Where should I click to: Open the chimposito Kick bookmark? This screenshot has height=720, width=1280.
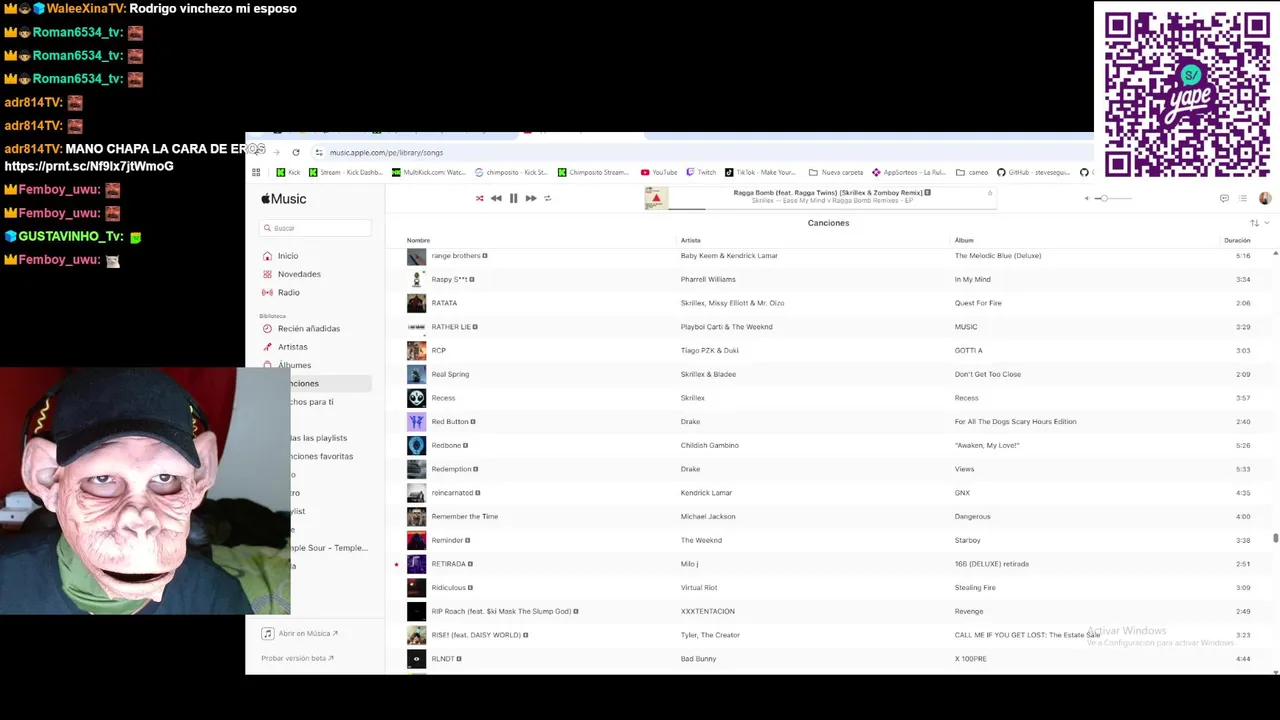click(511, 172)
